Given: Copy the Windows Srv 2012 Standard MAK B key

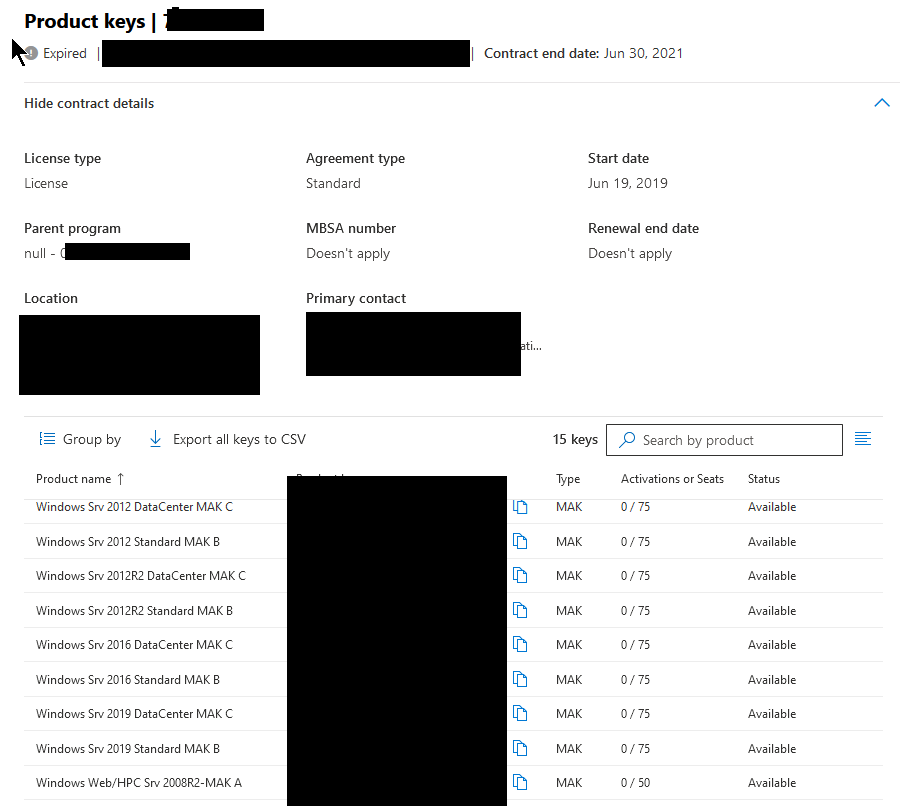Looking at the screenshot, I should (x=520, y=541).
